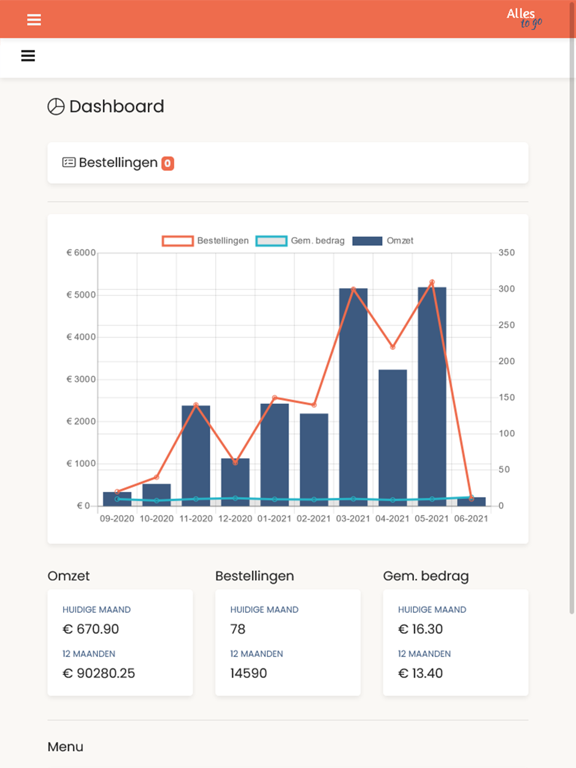Click the dark blue Omzet legend swatch

367,240
